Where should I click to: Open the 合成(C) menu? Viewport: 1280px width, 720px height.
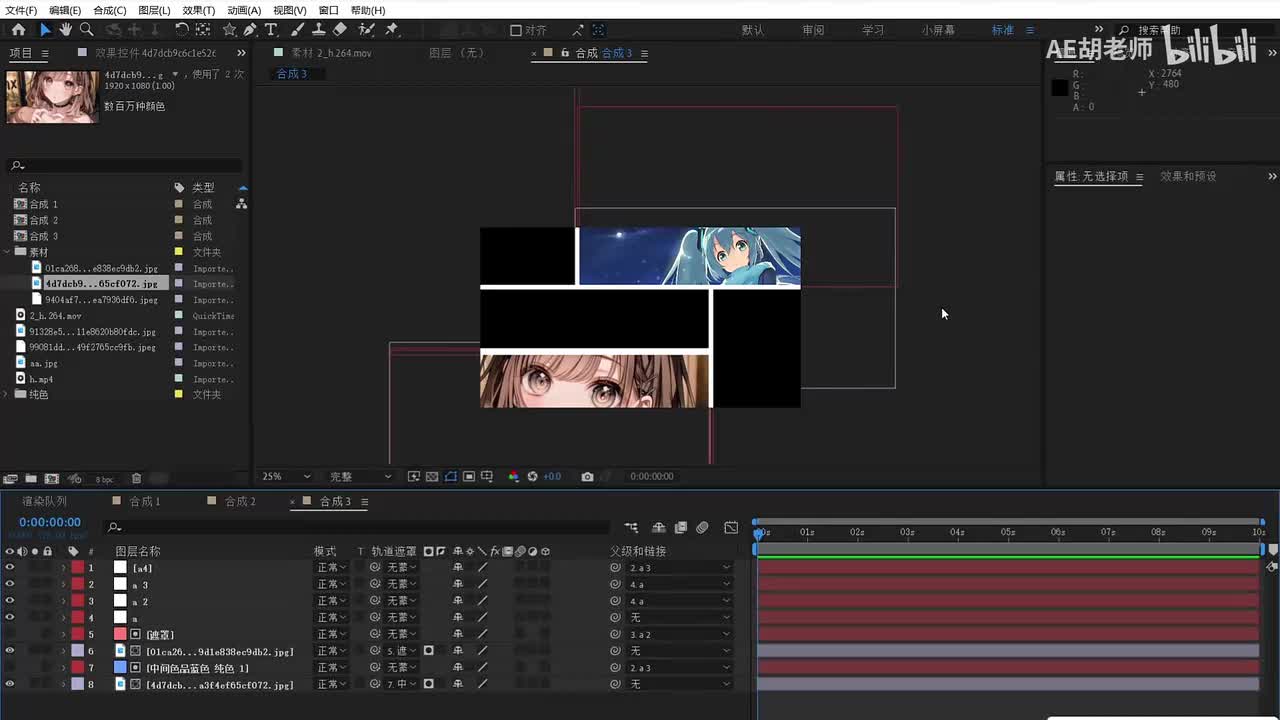click(109, 10)
